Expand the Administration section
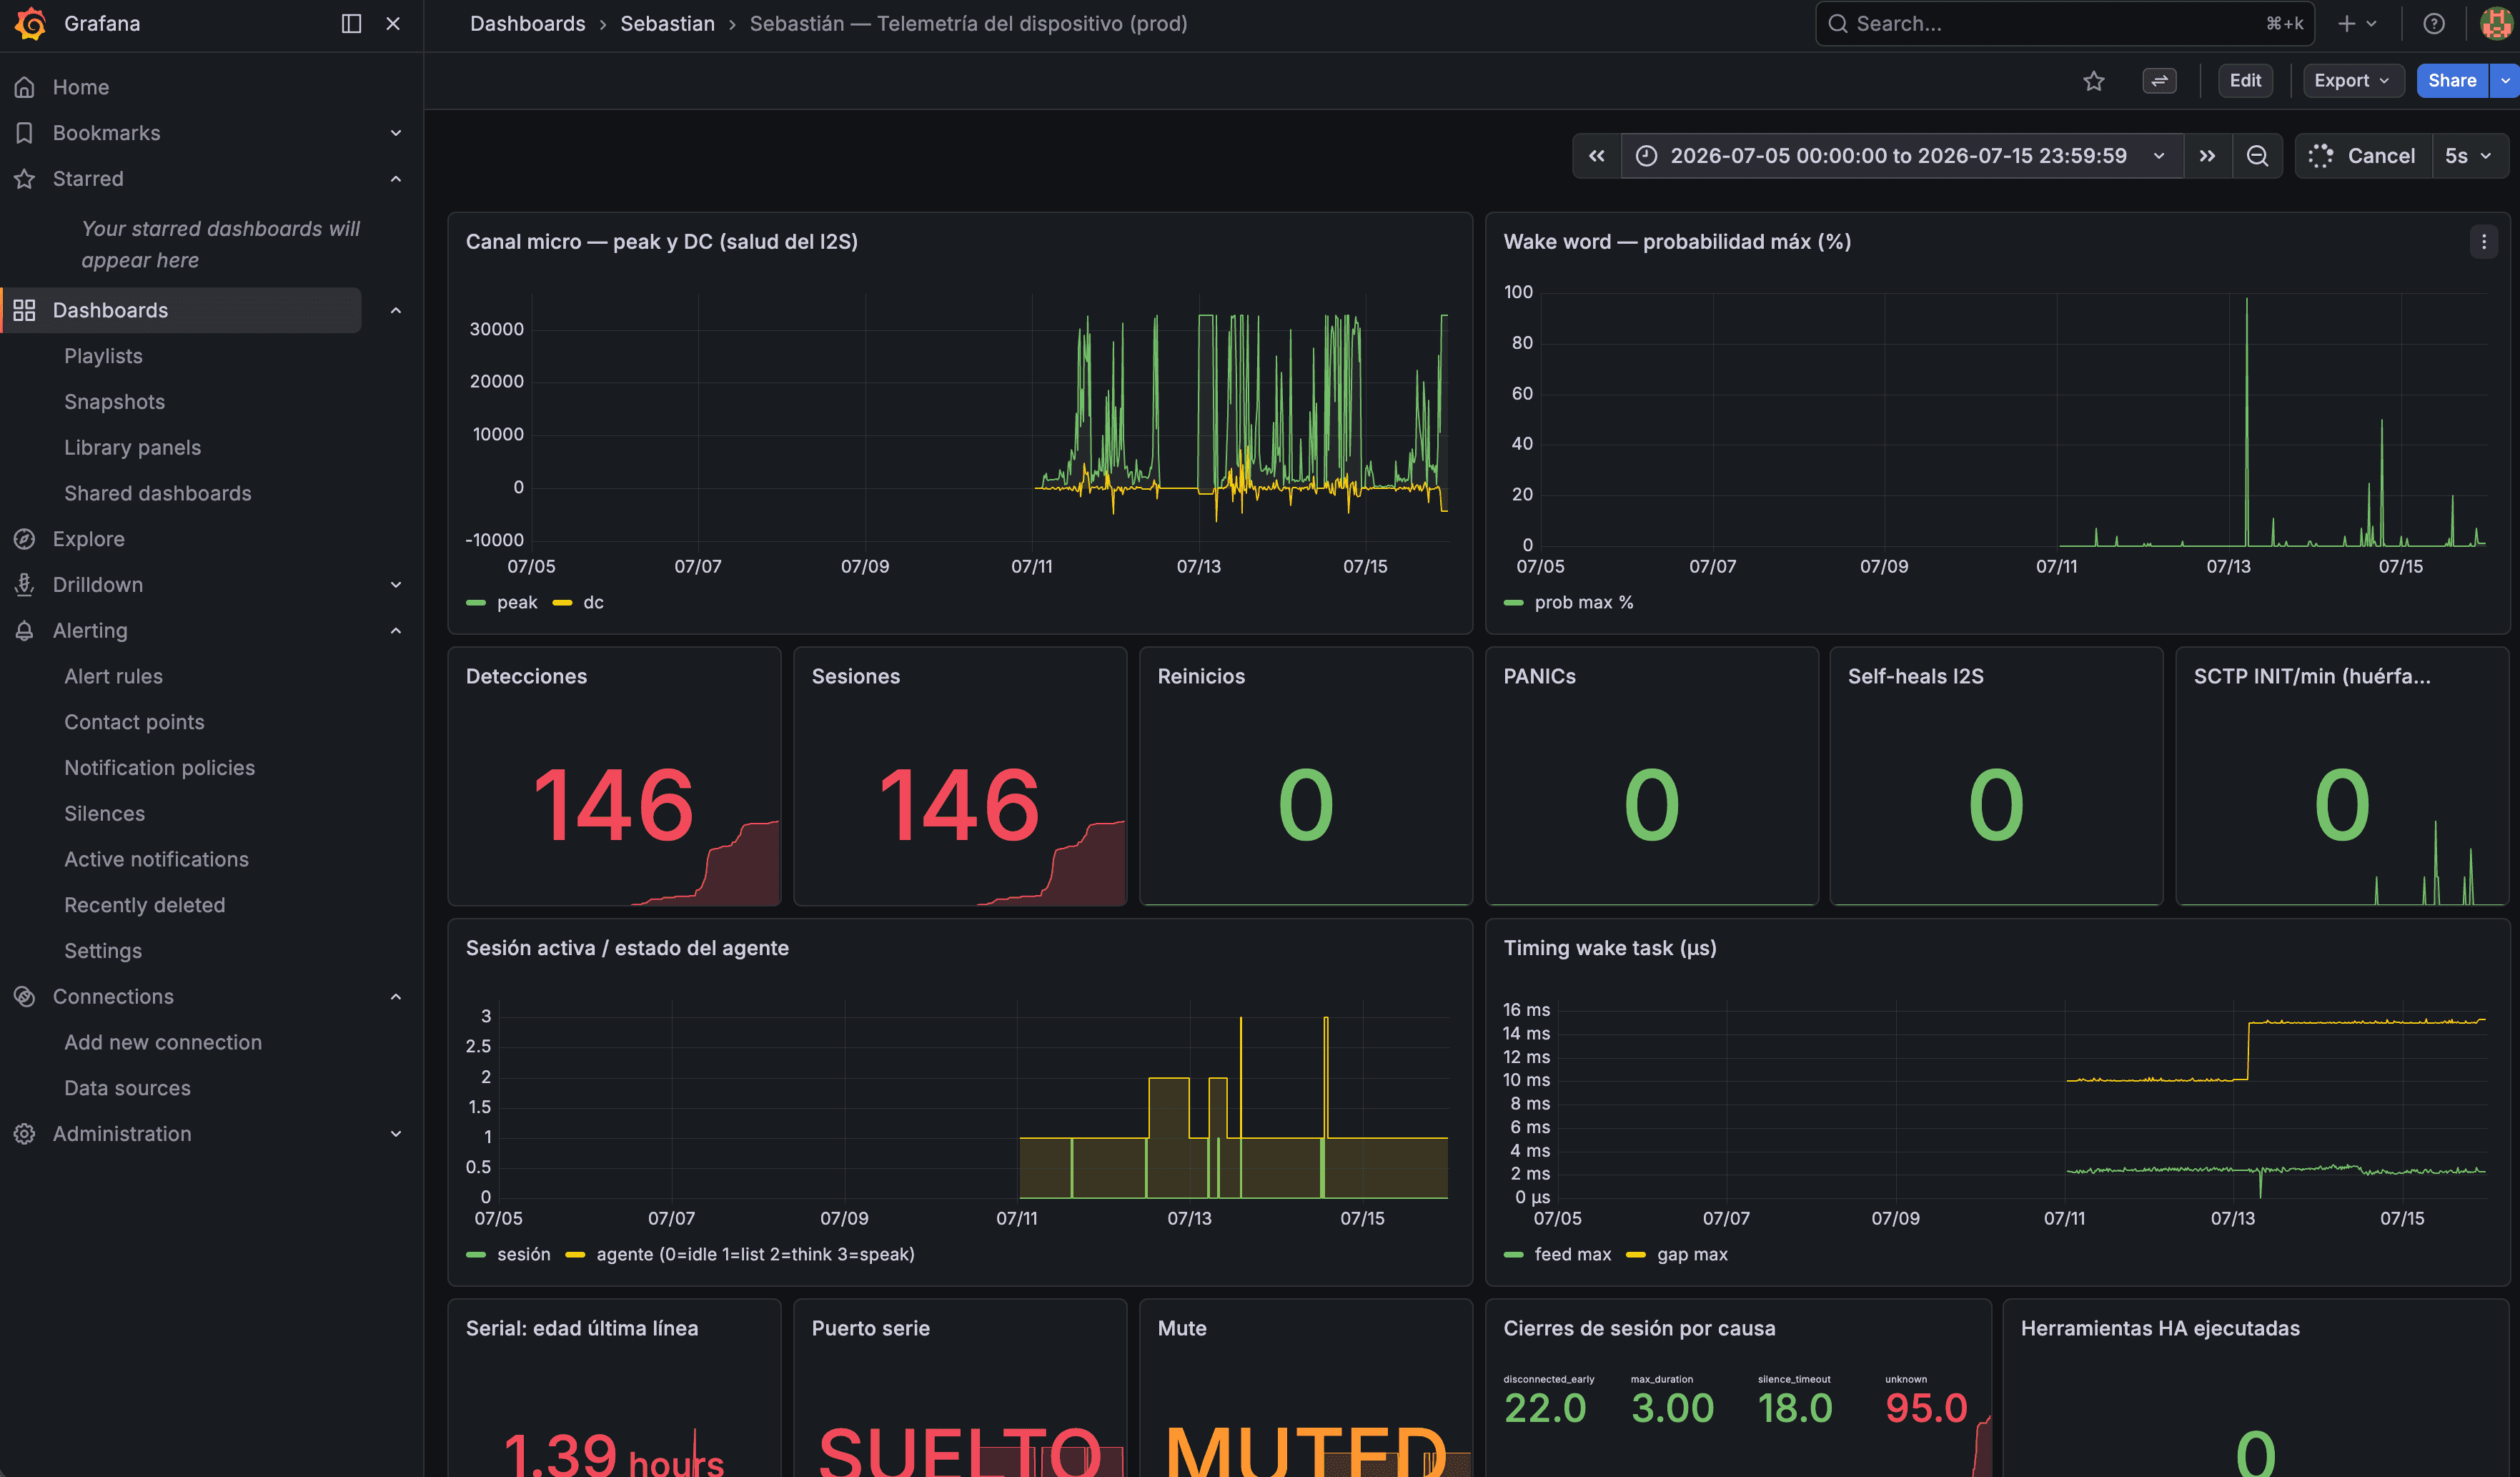The image size is (2520, 1477). (x=396, y=1134)
